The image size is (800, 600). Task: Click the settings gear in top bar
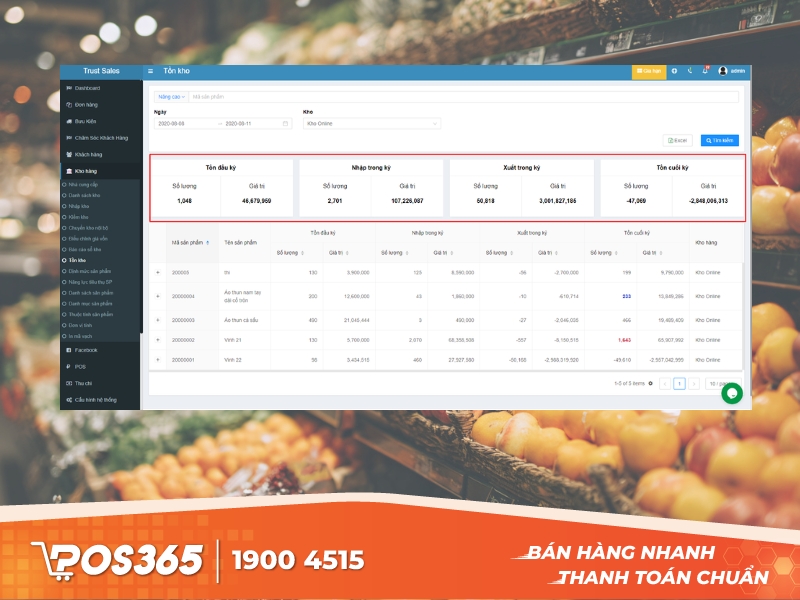675,71
